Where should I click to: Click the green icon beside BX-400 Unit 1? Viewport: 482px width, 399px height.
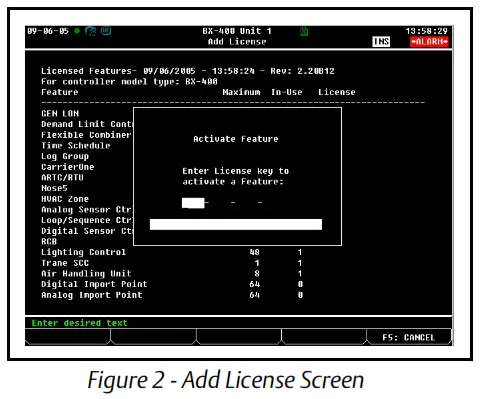coord(304,31)
